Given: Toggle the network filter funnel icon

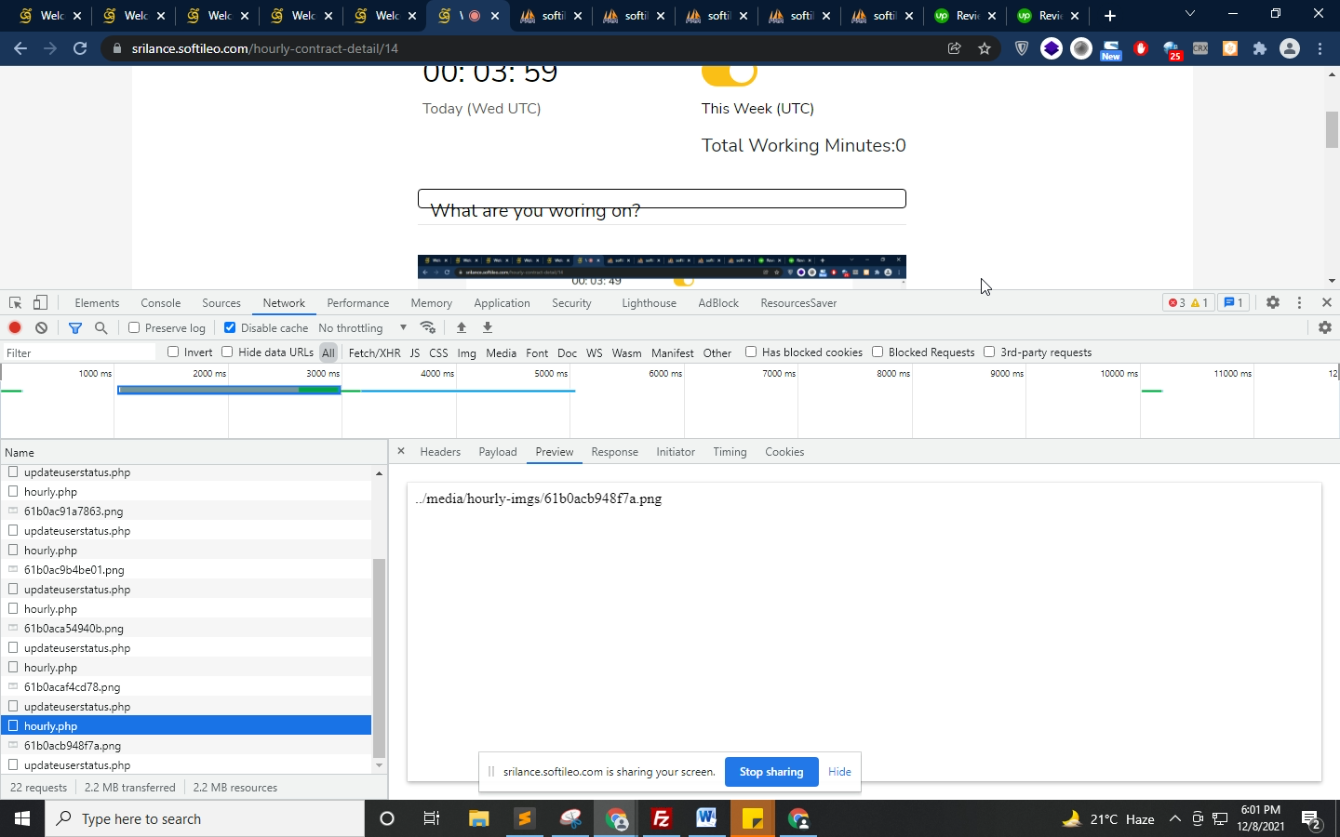Looking at the screenshot, I should pos(75,328).
